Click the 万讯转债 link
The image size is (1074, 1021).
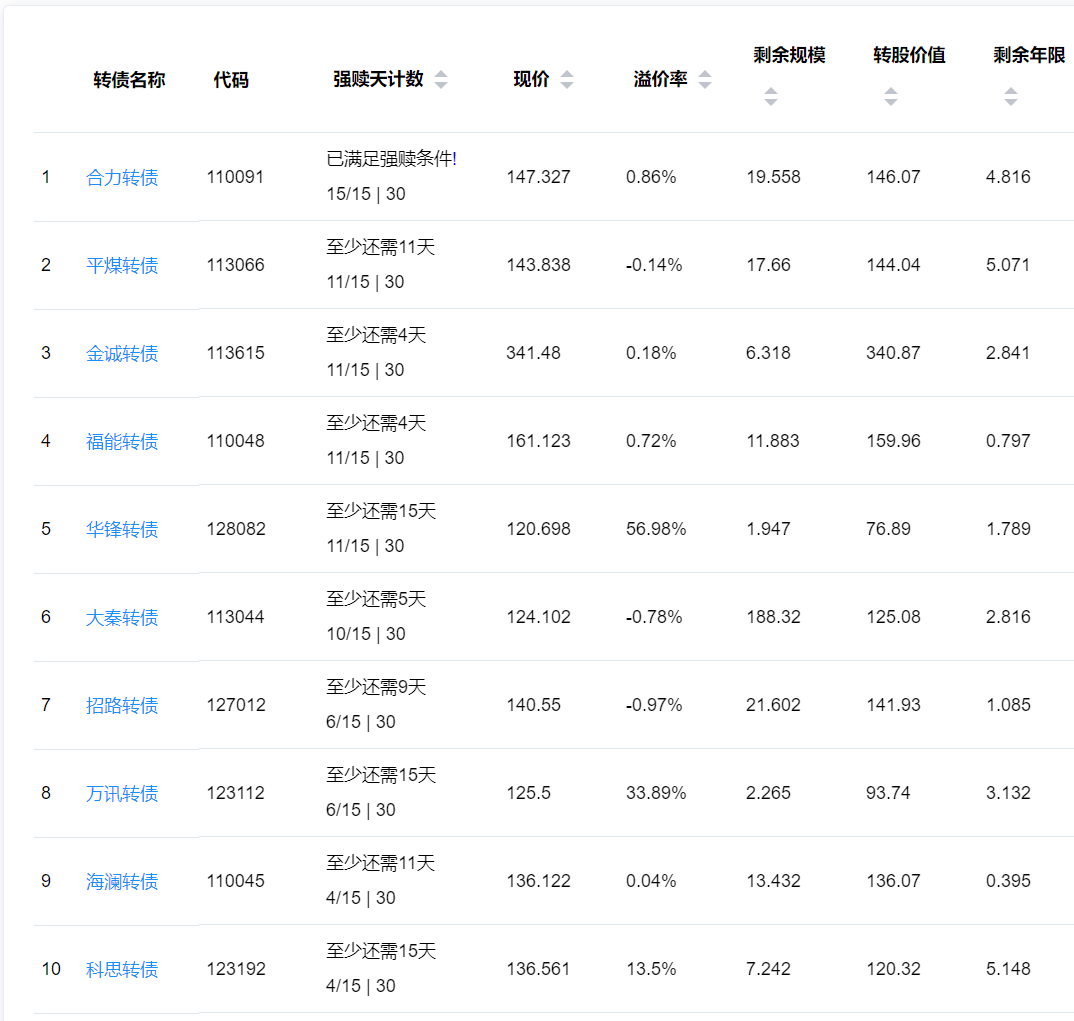tap(122, 794)
